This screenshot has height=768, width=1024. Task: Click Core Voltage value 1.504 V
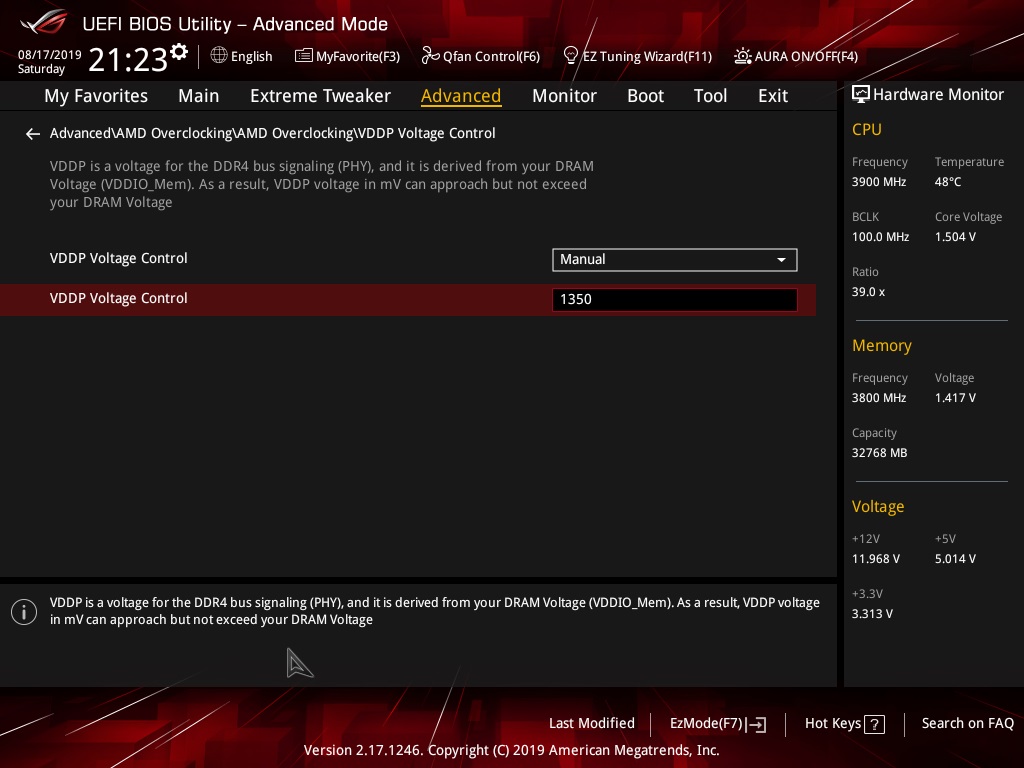955,236
